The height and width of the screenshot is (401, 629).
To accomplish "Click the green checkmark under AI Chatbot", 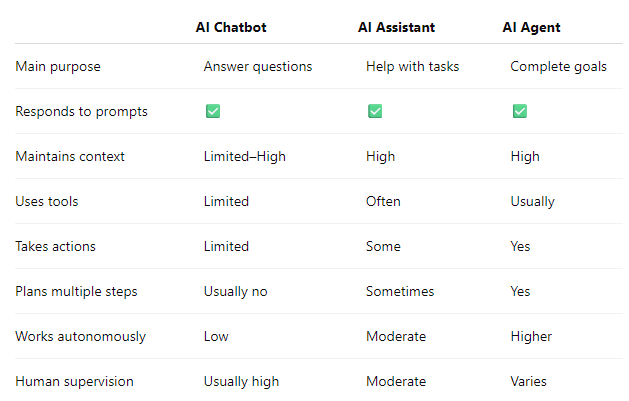I will point(213,111).
